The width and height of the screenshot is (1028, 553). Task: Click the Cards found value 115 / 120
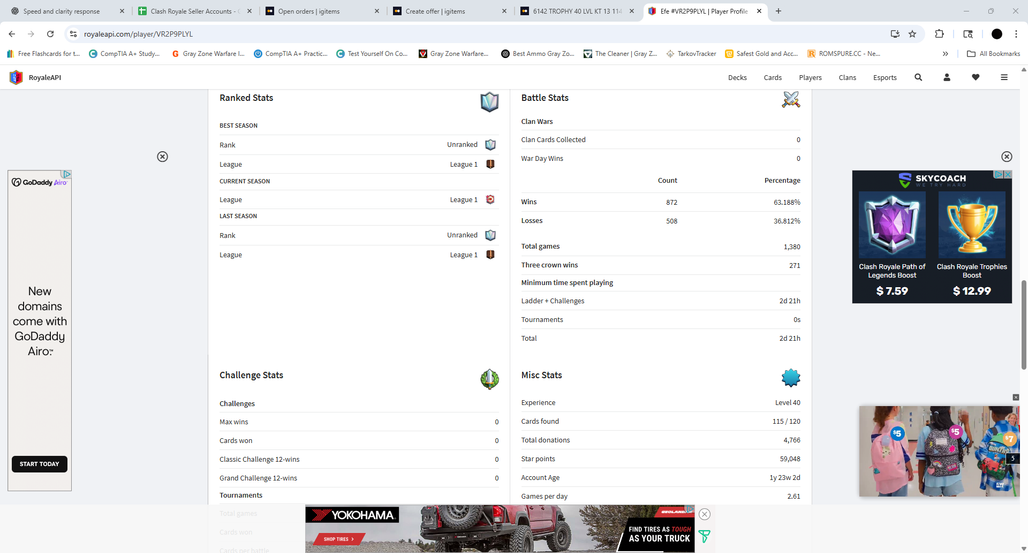click(786, 421)
